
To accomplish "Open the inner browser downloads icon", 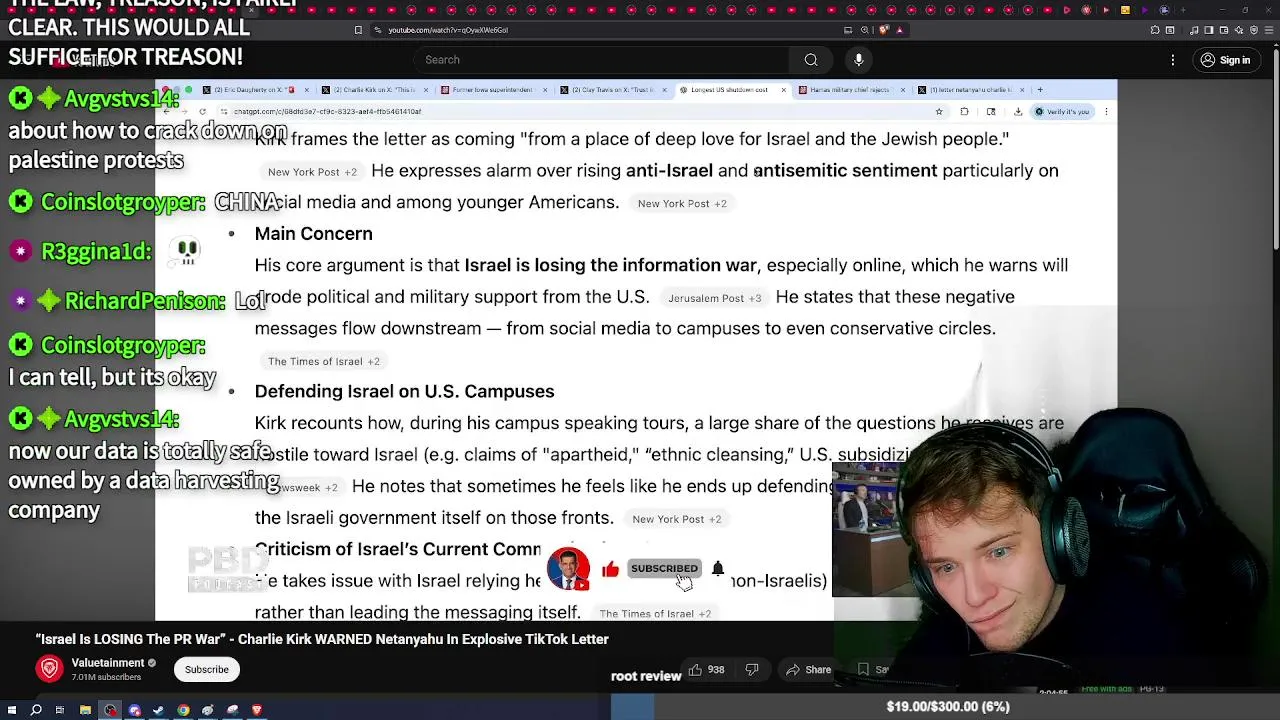I will [1018, 111].
